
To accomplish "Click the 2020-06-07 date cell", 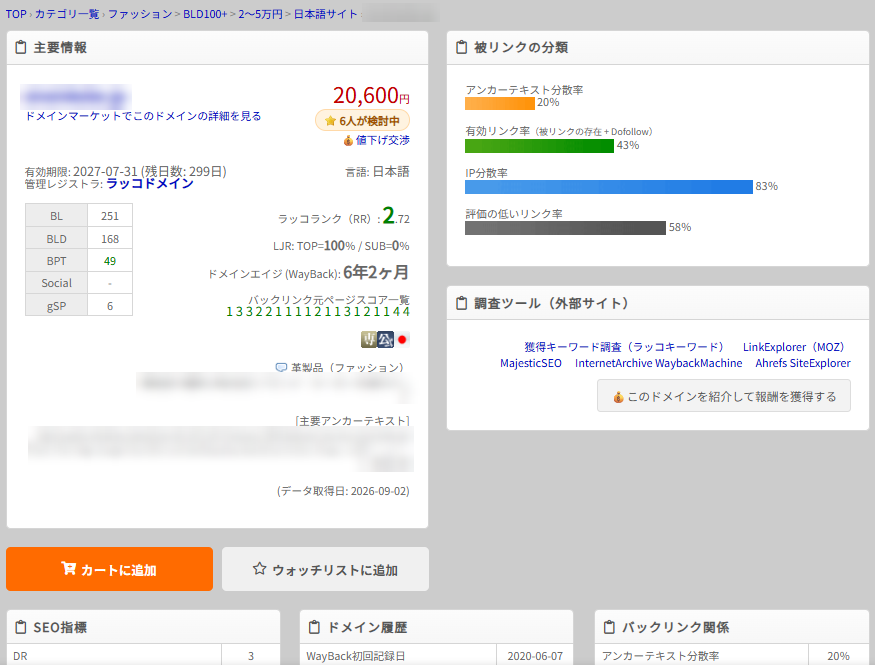I will (535, 656).
